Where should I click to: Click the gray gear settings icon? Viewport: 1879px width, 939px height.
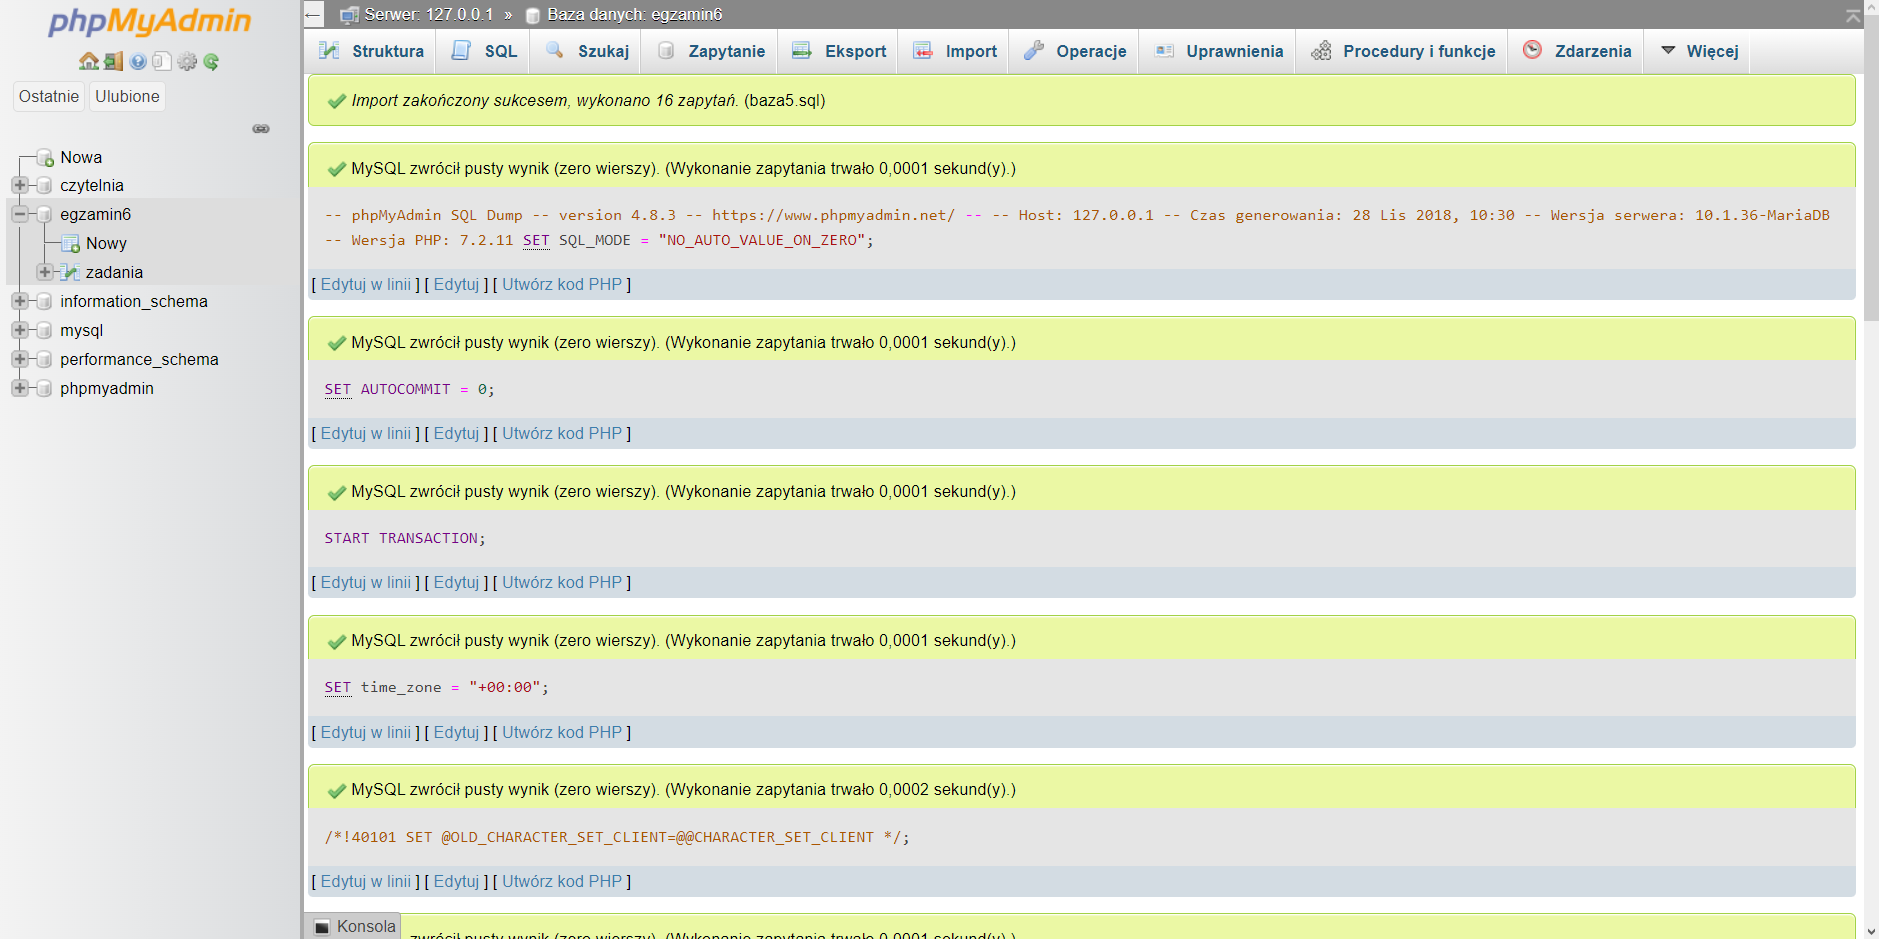pos(187,62)
